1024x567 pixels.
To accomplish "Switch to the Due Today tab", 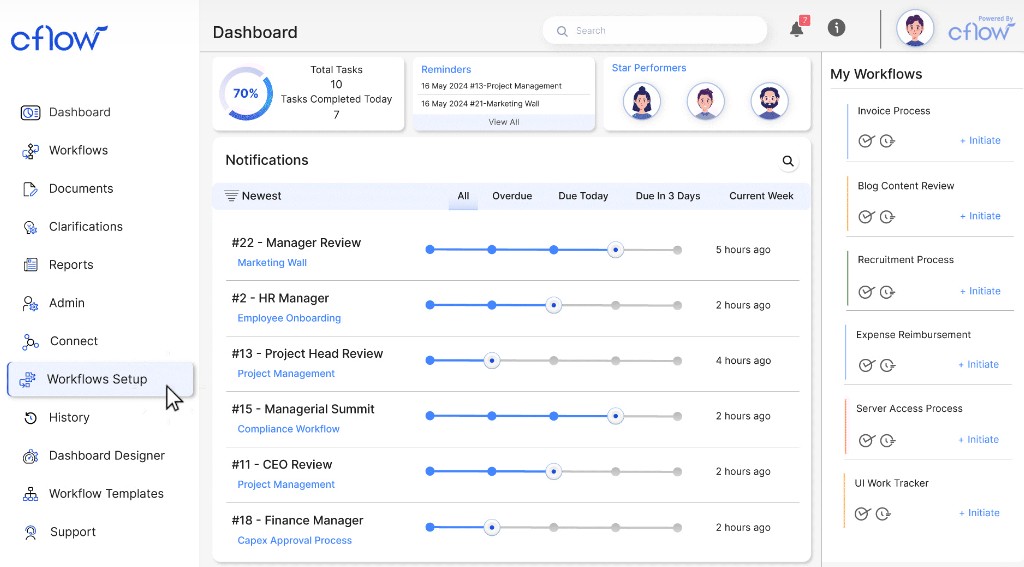I will 583,196.
